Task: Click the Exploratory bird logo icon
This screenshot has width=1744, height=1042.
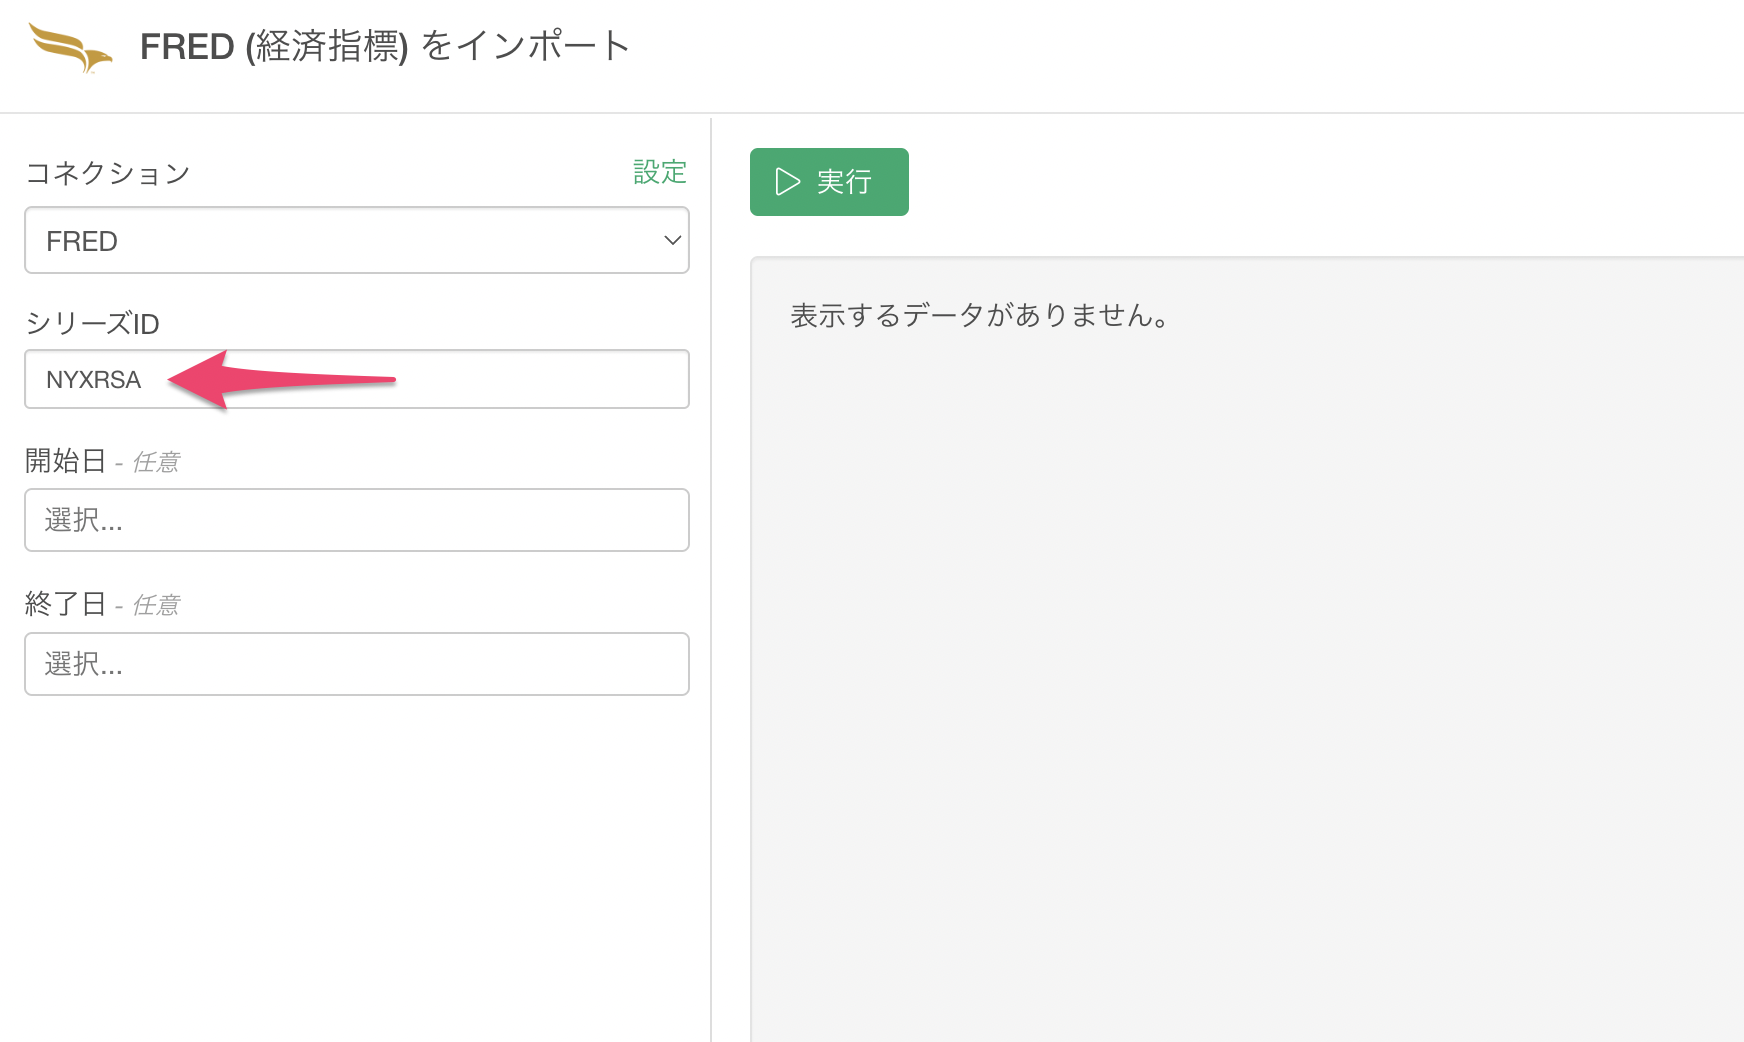Action: coord(70,48)
